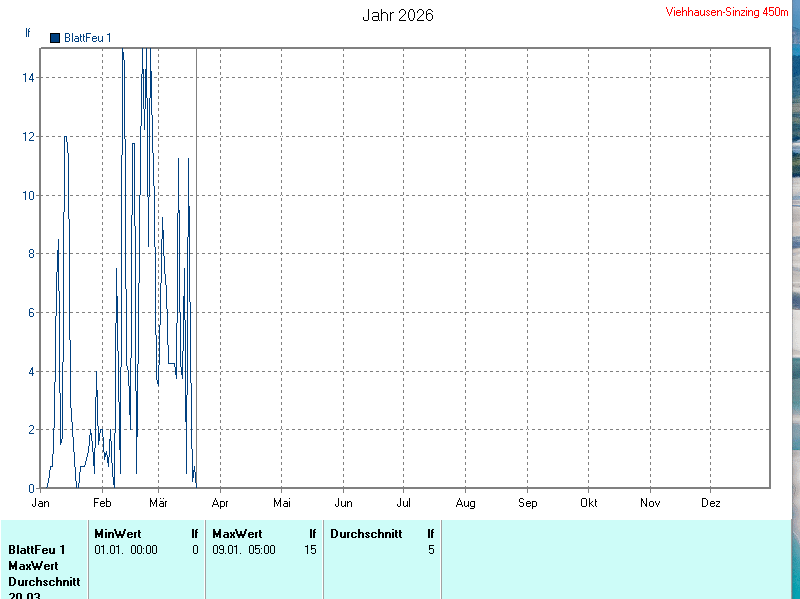The width and height of the screenshot is (800, 599).
Task: Click the 01.01. 00:00 minimum timestamp cell
Action: [x=126, y=550]
